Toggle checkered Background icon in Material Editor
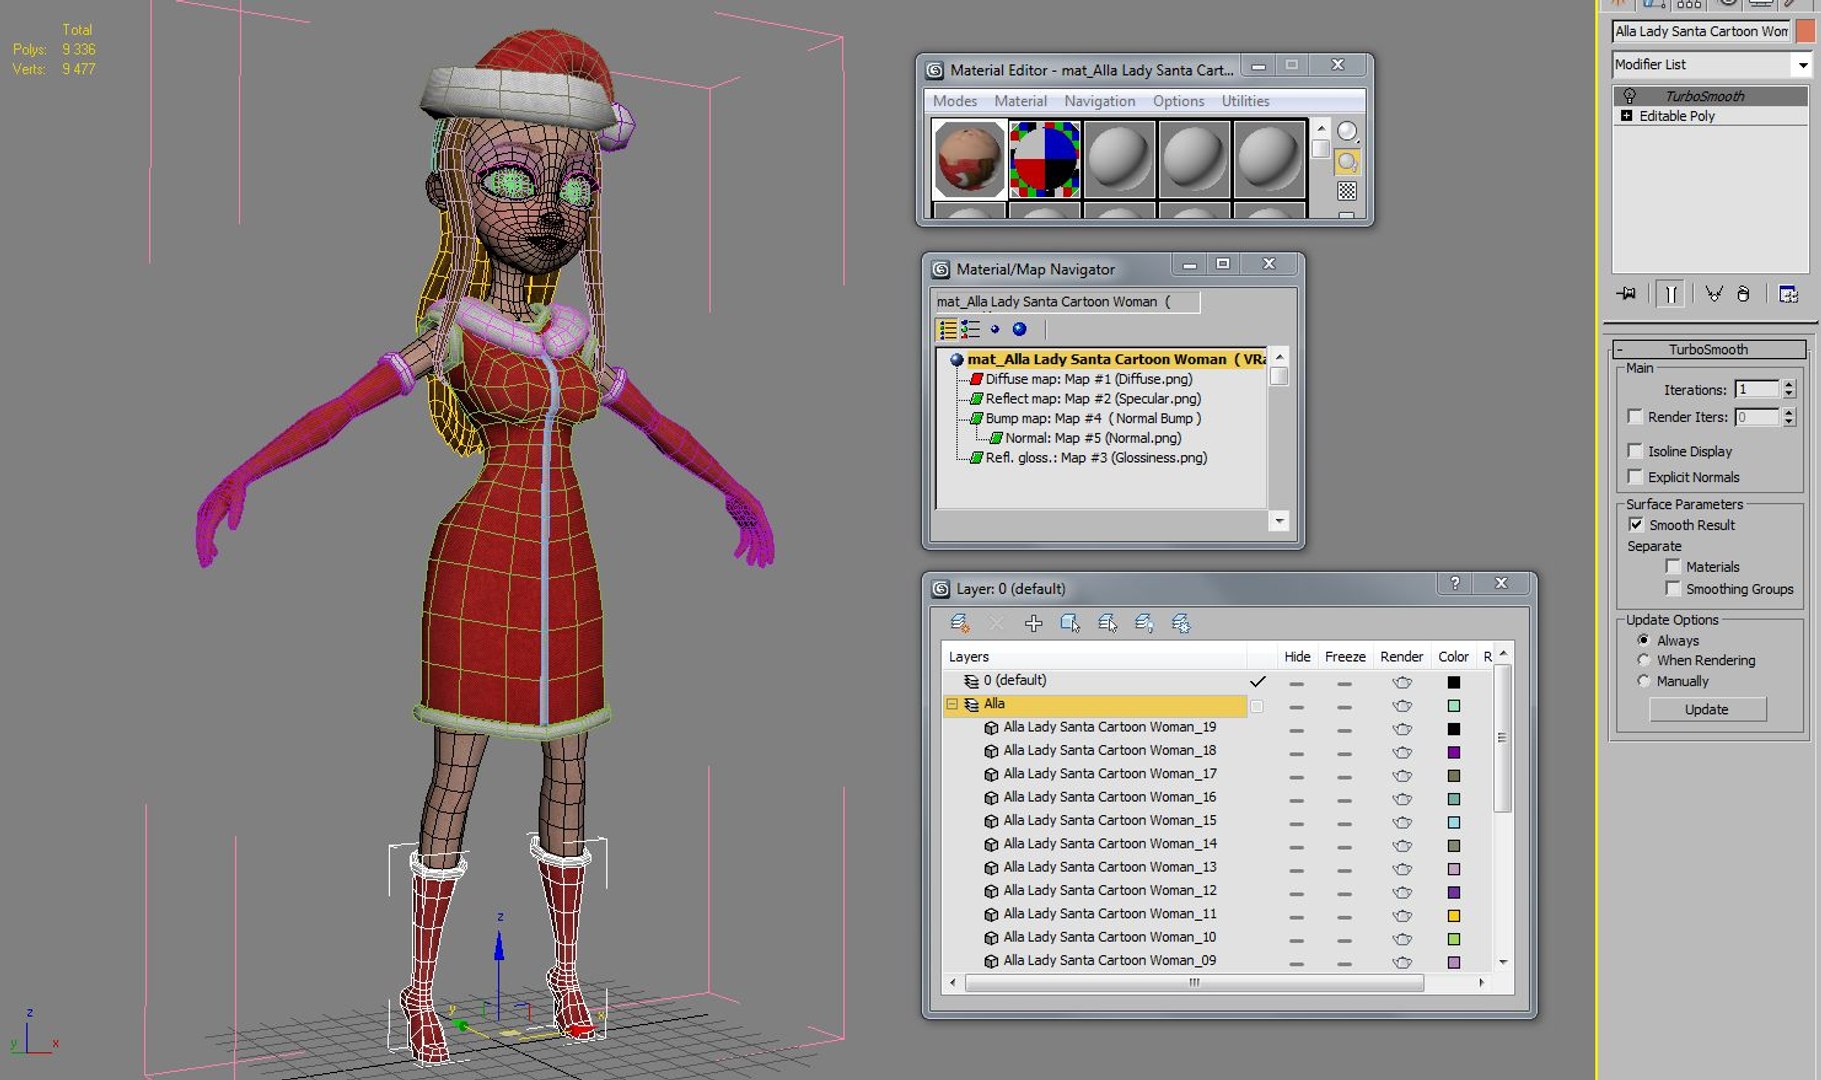Screen dimensions: 1821x1080 (x=1348, y=191)
